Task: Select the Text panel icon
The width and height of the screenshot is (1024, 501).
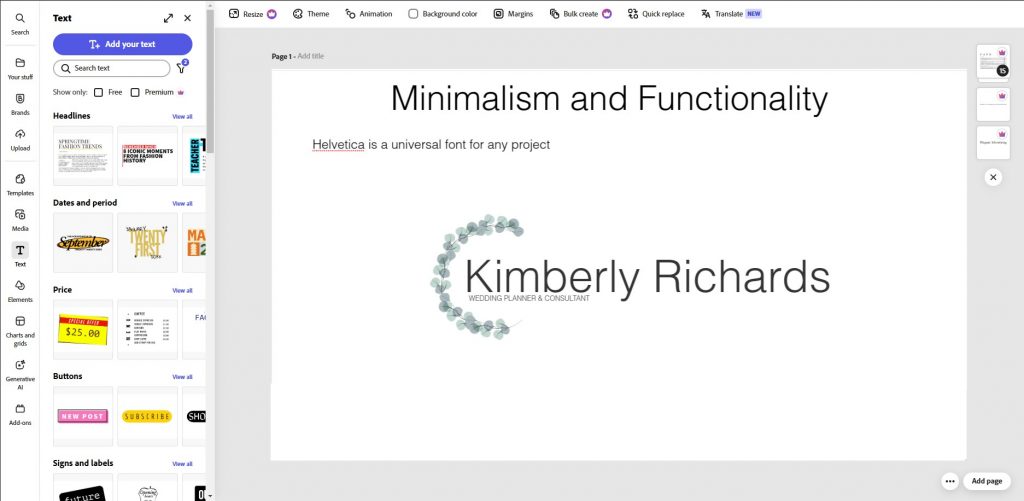Action: (20, 255)
